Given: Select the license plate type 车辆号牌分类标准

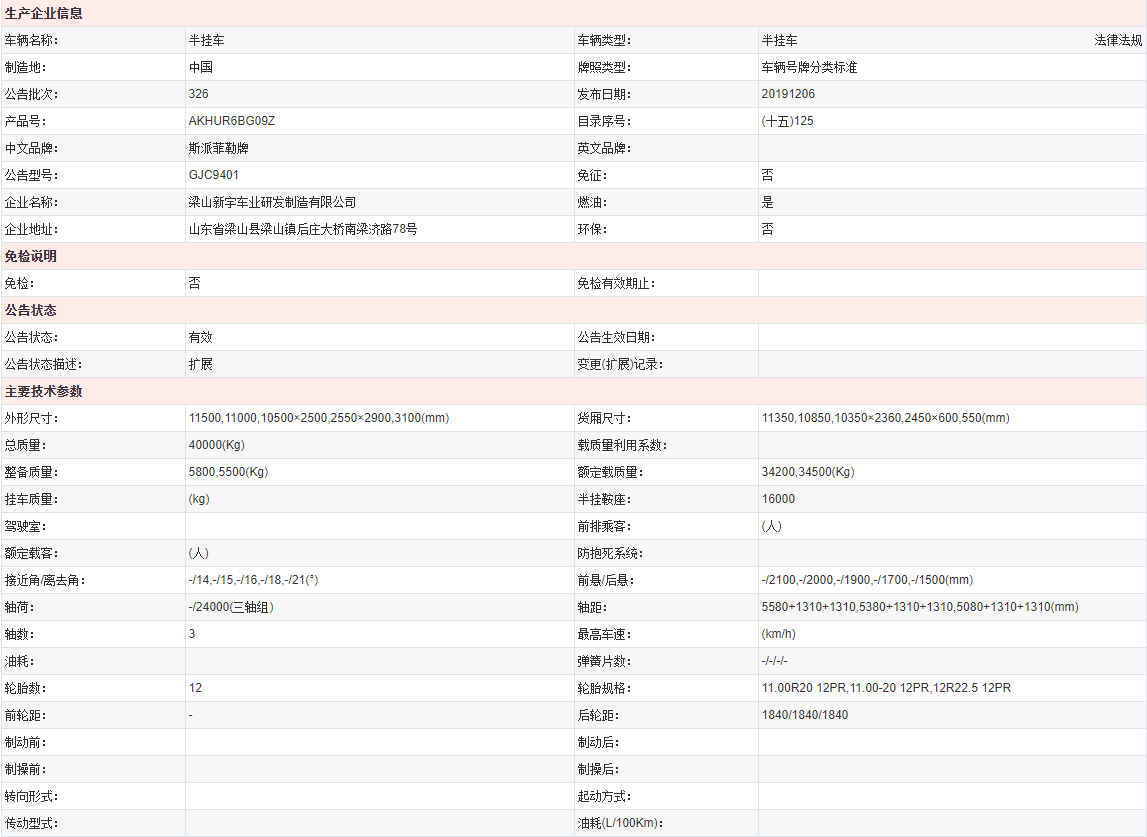Looking at the screenshot, I should pos(809,68).
